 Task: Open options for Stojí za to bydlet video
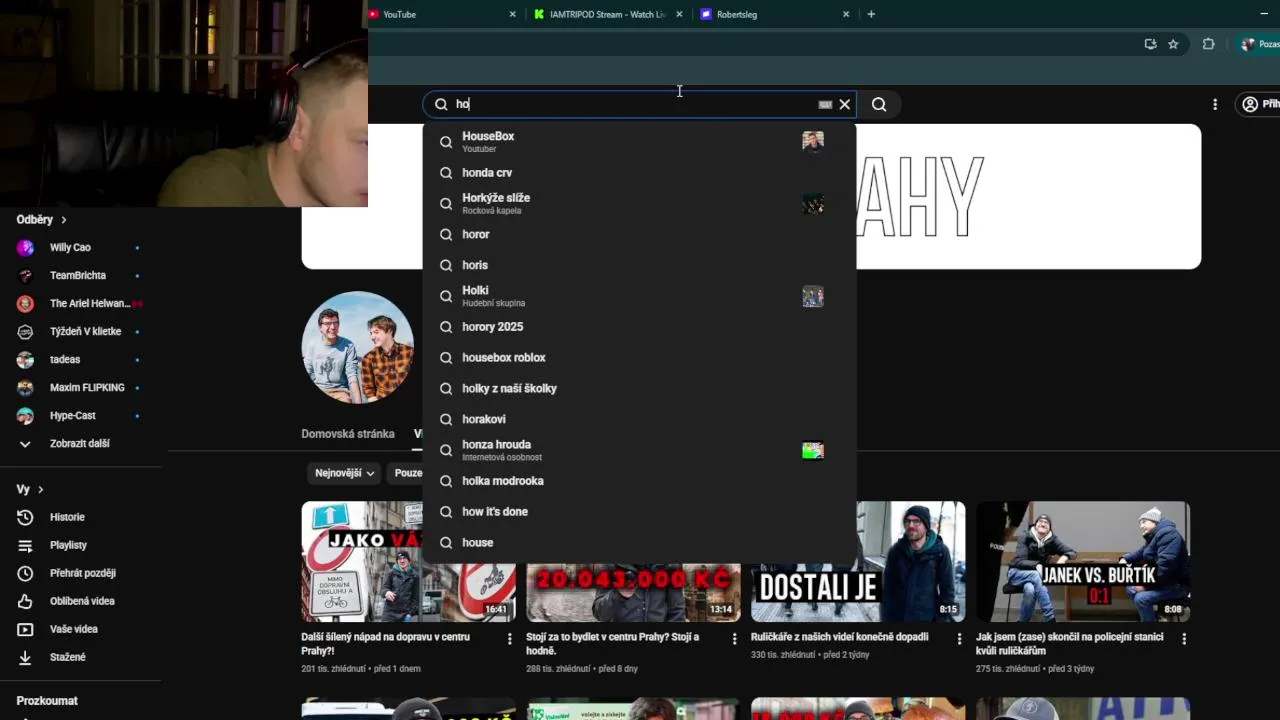click(734, 638)
